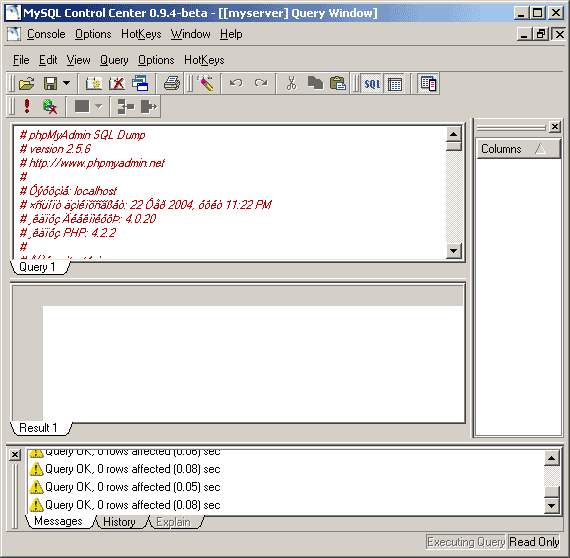The width and height of the screenshot is (570, 558).
Task: Click the Executing Query status indicator
Action: [x=466, y=542]
